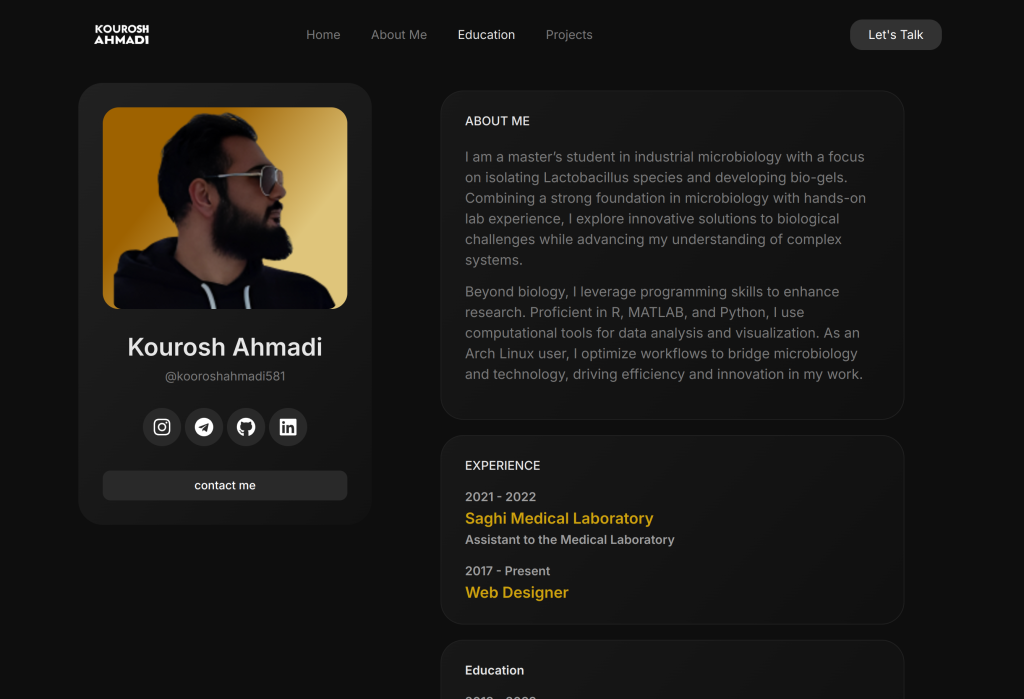Viewport: 1024px width, 699px height.
Task: Click Assistant to the Medical Laboratory text
Action: pos(569,540)
